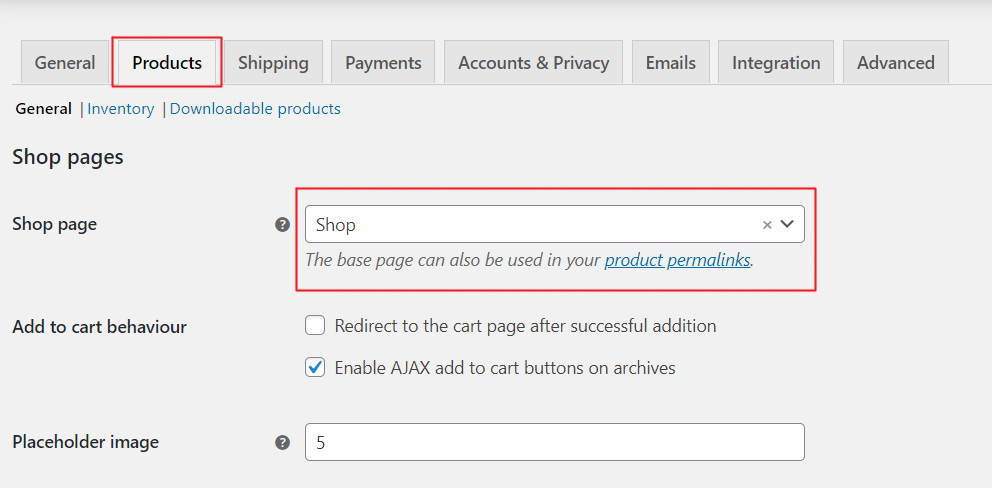Disable AJAX add to cart buttons checkbox
Image resolution: width=992 pixels, height=488 pixels.
[x=315, y=368]
